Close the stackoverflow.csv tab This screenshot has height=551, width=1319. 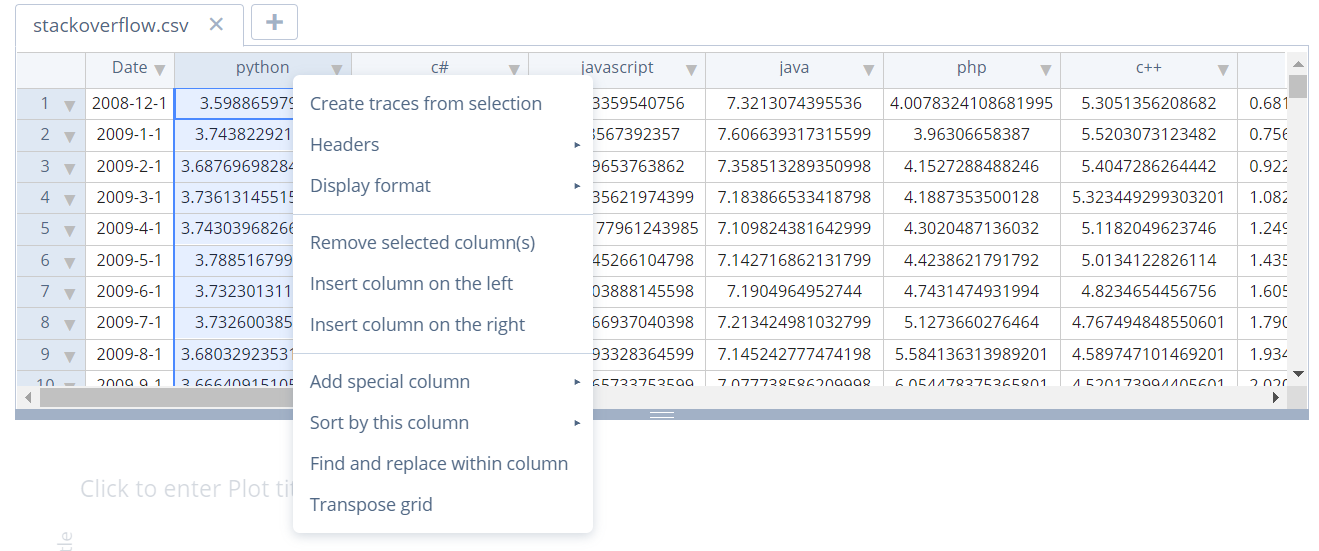tap(216, 25)
